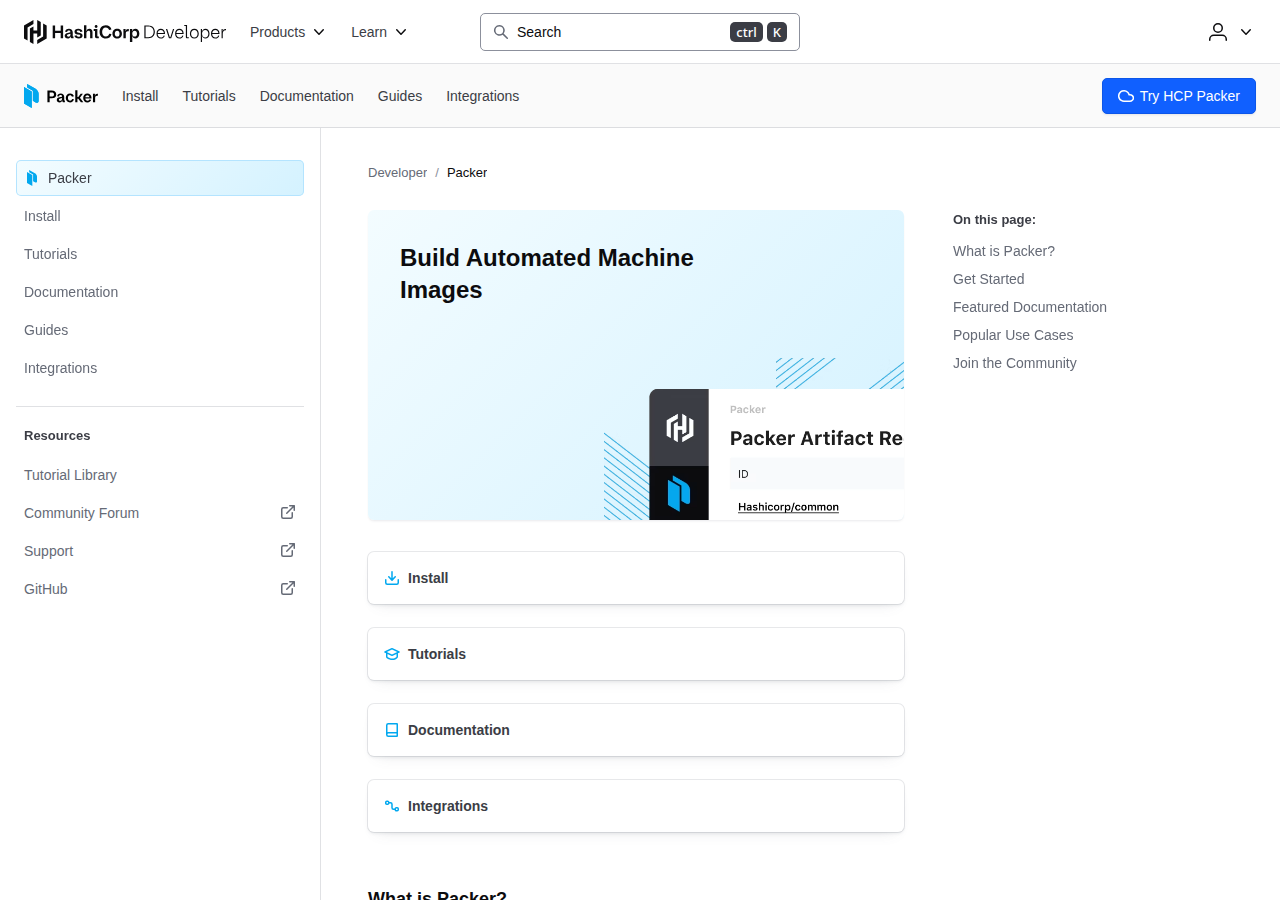Expand the Learn dropdown menu

click(x=379, y=32)
